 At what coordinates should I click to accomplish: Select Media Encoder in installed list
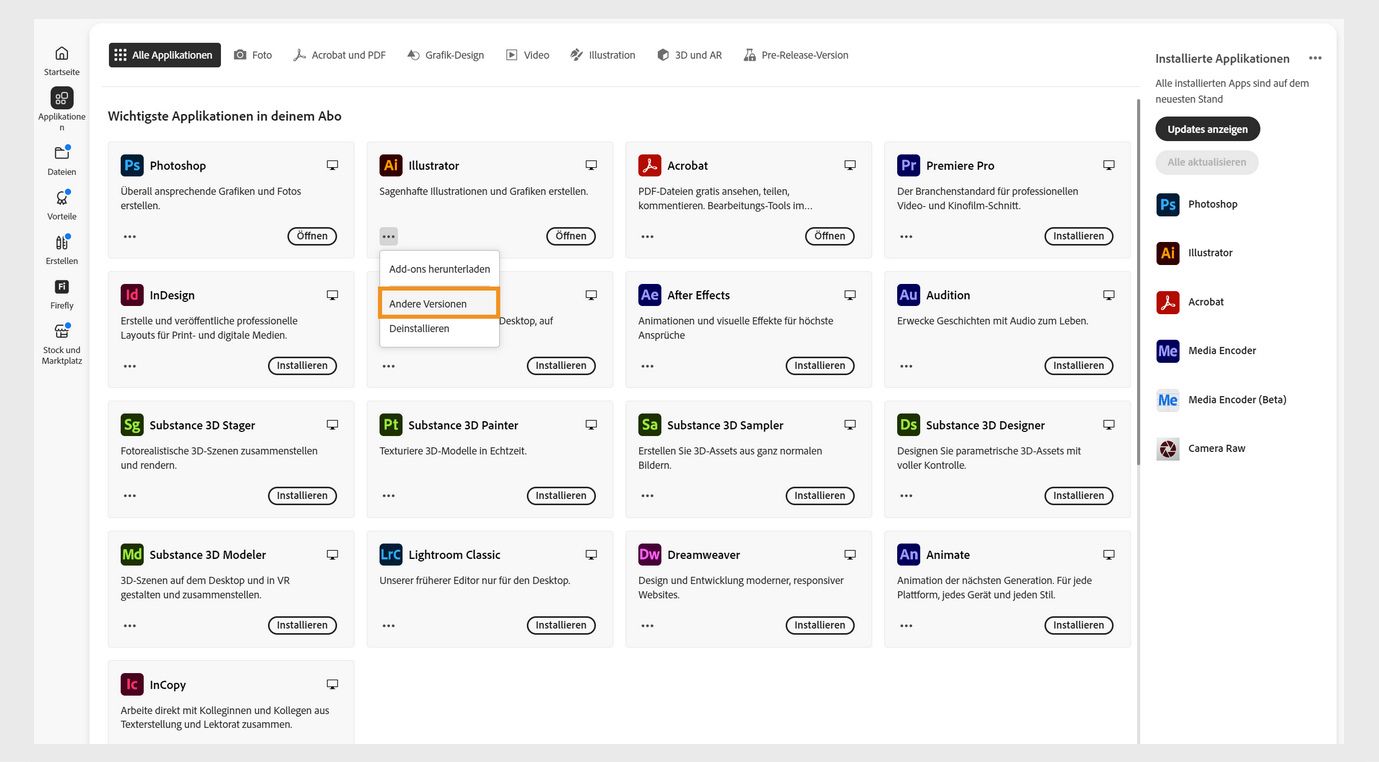(x=1206, y=351)
